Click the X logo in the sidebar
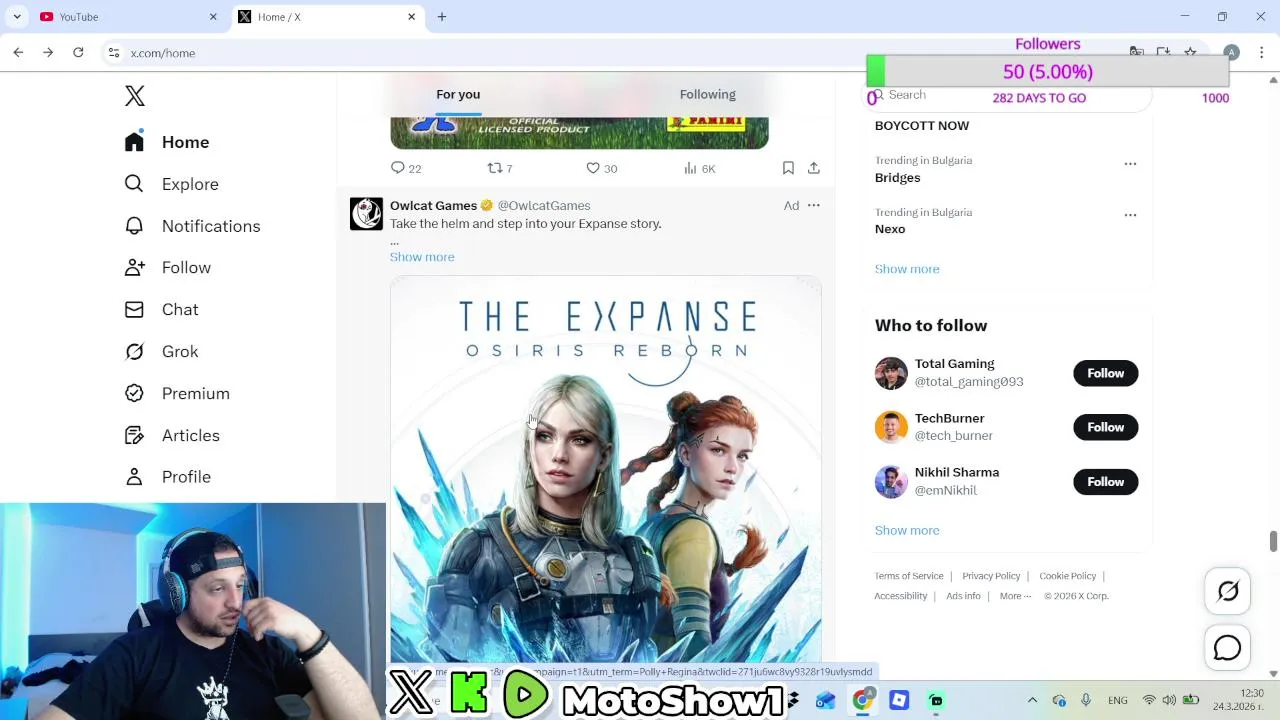Image resolution: width=1280 pixels, height=720 pixels. (x=135, y=96)
